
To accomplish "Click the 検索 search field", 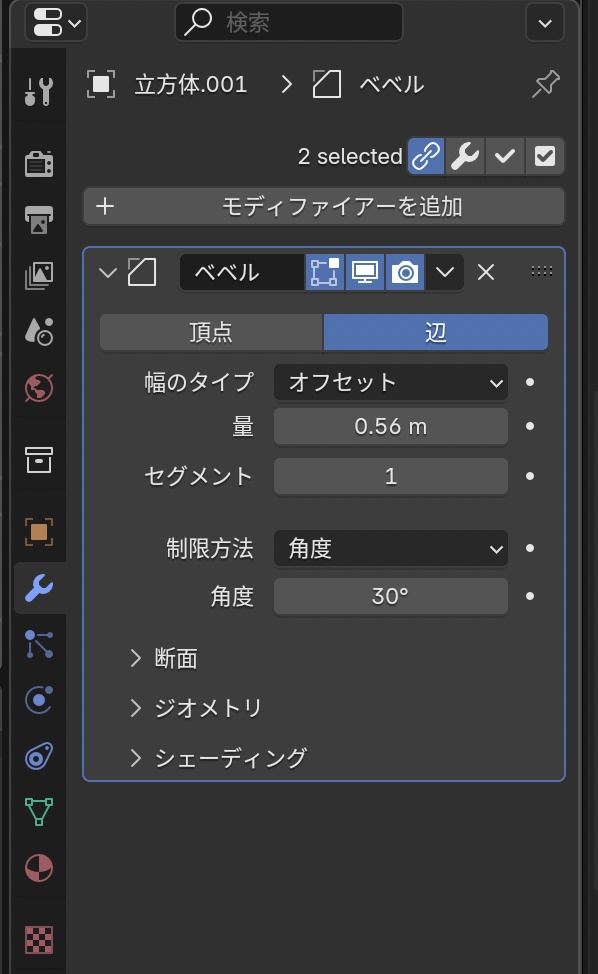I will (x=288, y=21).
